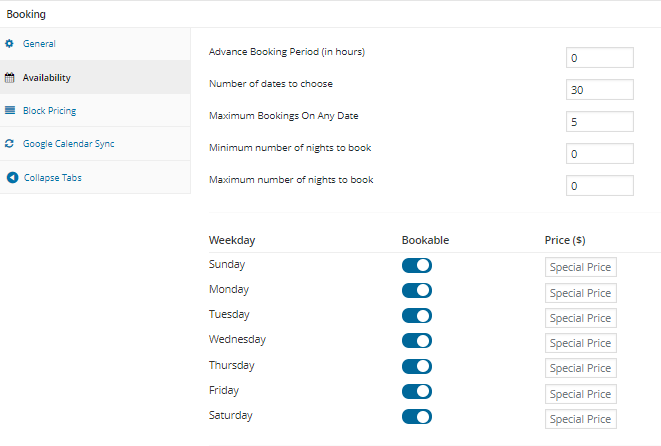Click the Collapse Tabs arrow icon
The width and height of the screenshot is (661, 446).
[11, 178]
